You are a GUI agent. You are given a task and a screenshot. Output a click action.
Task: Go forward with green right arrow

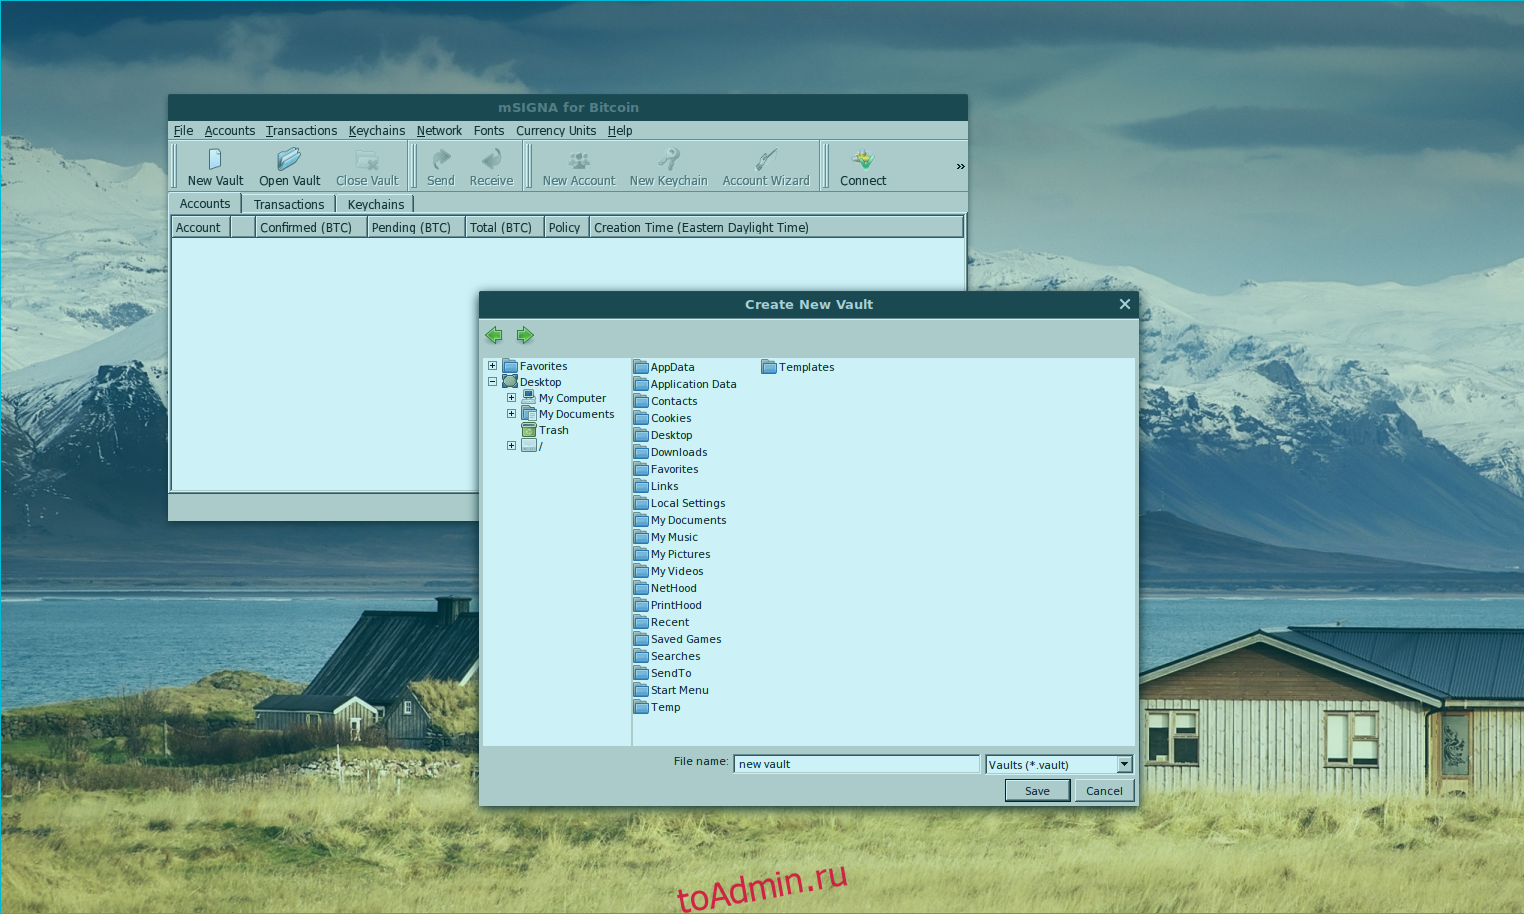point(525,335)
